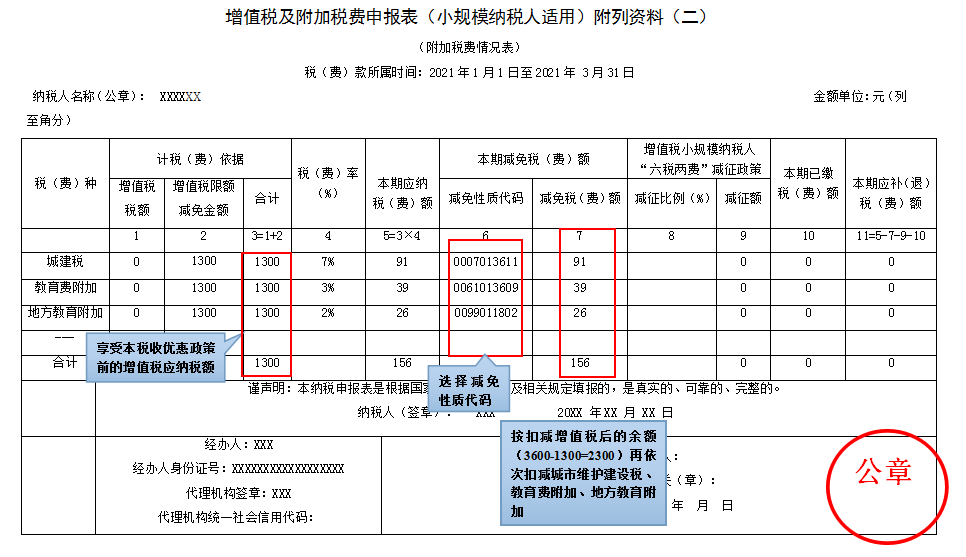Click the 减免税(费)额 column header

(580, 198)
